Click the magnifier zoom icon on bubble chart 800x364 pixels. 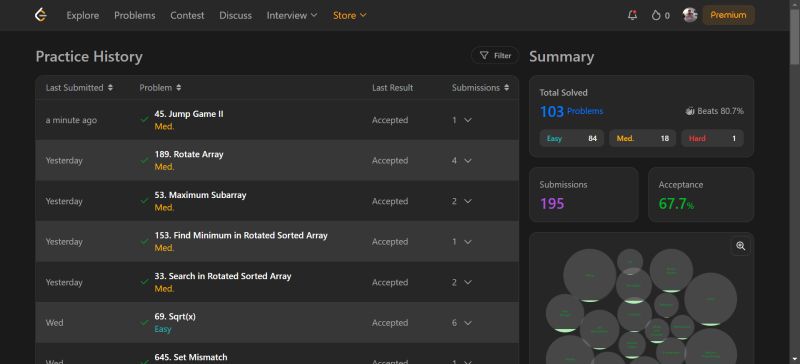point(740,246)
